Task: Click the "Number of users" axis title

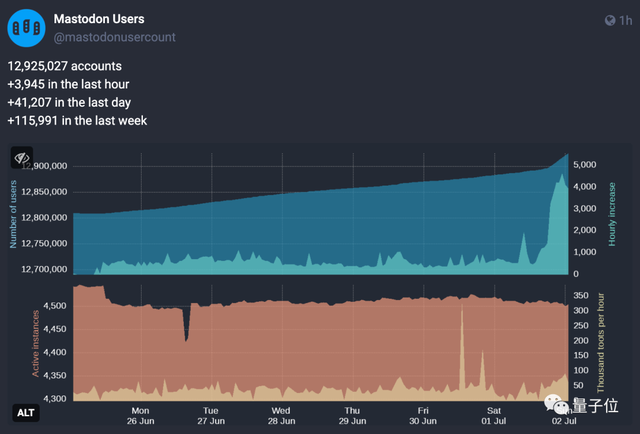Action: click(14, 220)
